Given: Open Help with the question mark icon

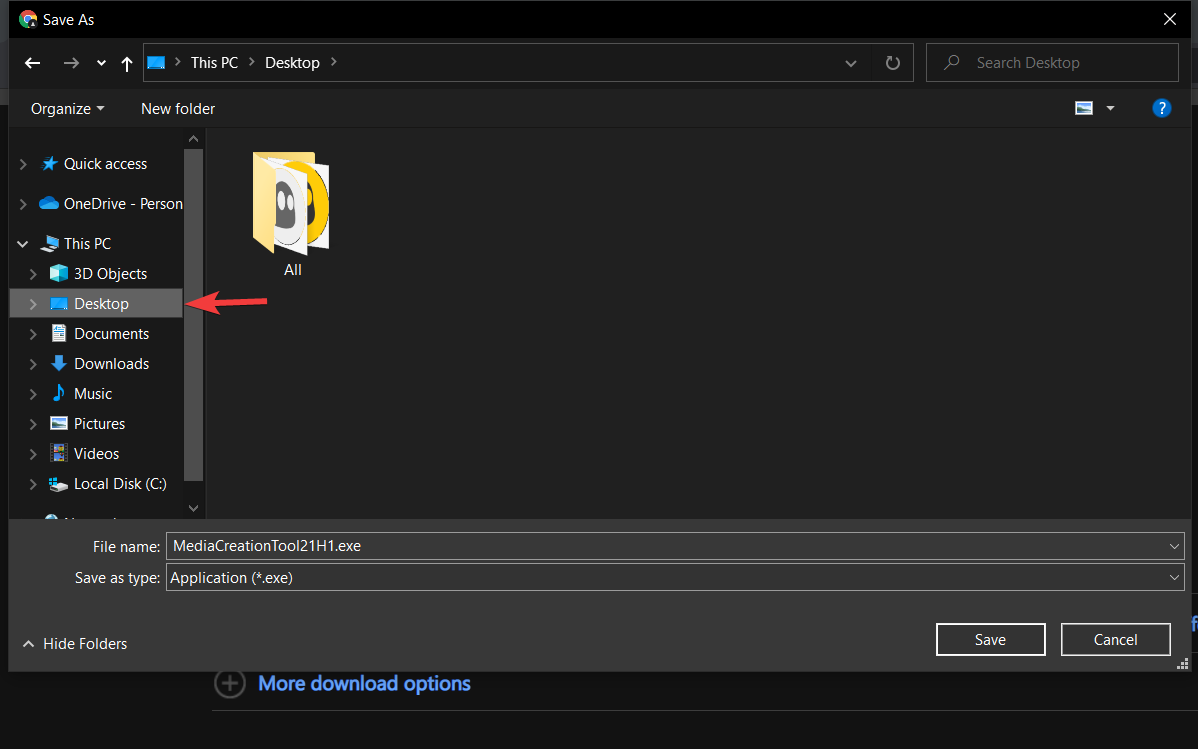Looking at the screenshot, I should point(1161,109).
